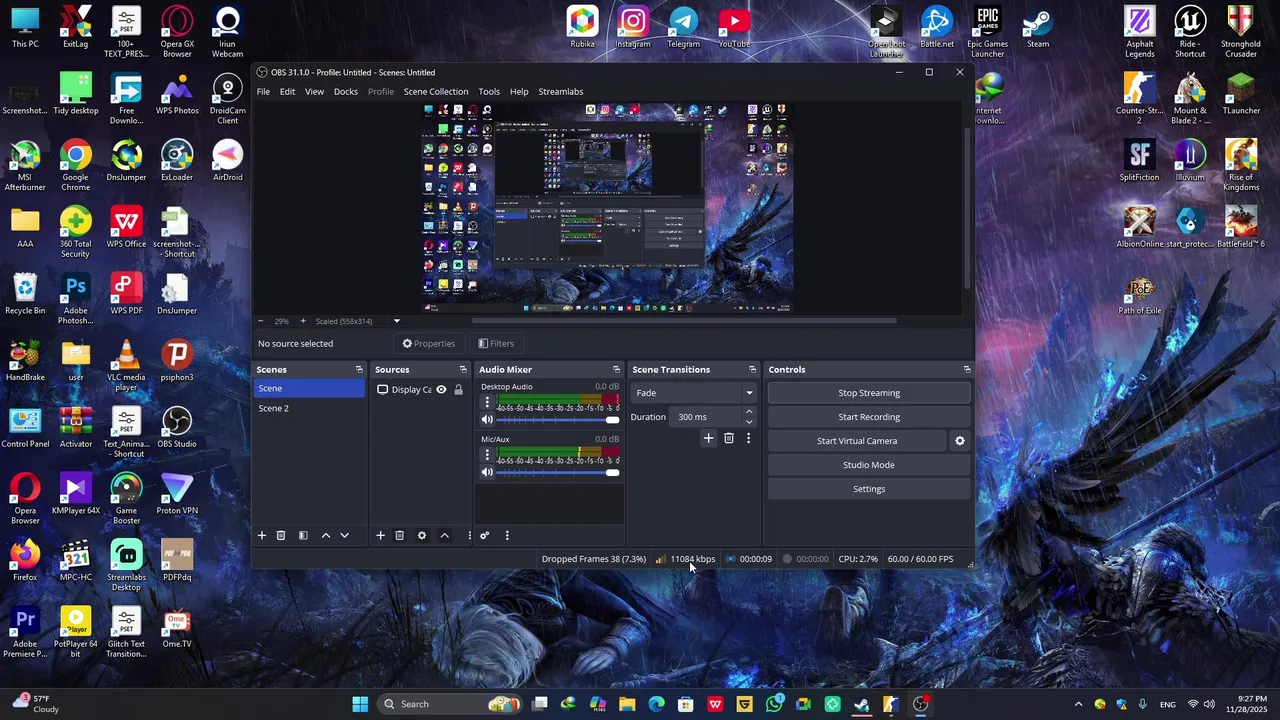This screenshot has width=1280, height=720.
Task: Open scene filters icon in Scenes dock
Action: click(303, 536)
